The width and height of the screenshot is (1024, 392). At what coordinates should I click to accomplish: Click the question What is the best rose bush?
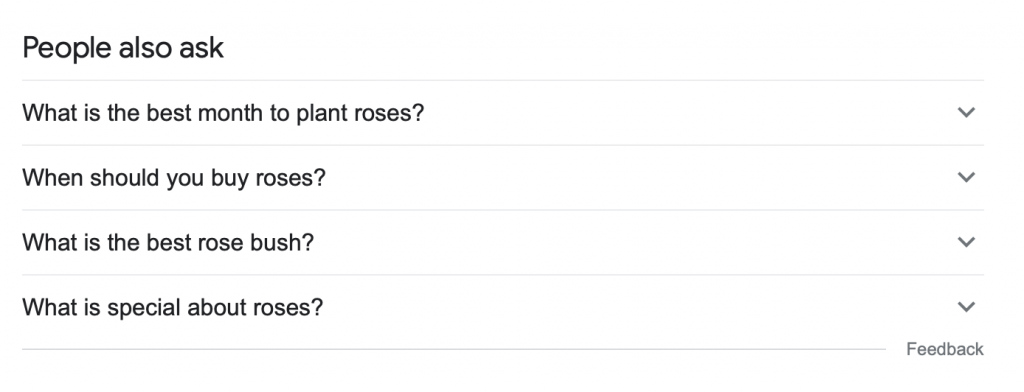168,242
